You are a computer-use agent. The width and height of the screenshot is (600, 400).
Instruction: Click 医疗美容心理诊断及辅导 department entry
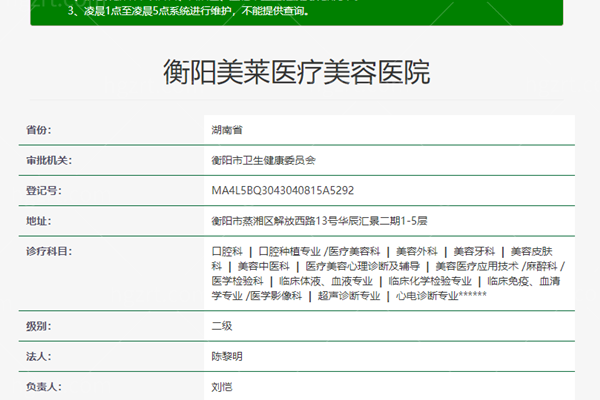tap(362, 266)
